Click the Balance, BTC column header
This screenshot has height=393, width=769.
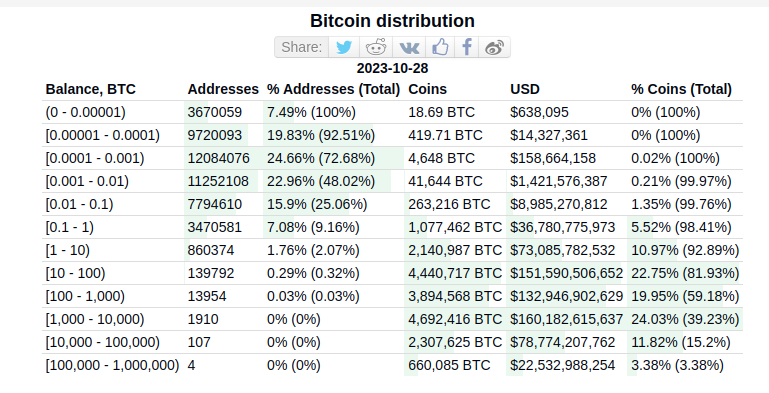click(91, 89)
